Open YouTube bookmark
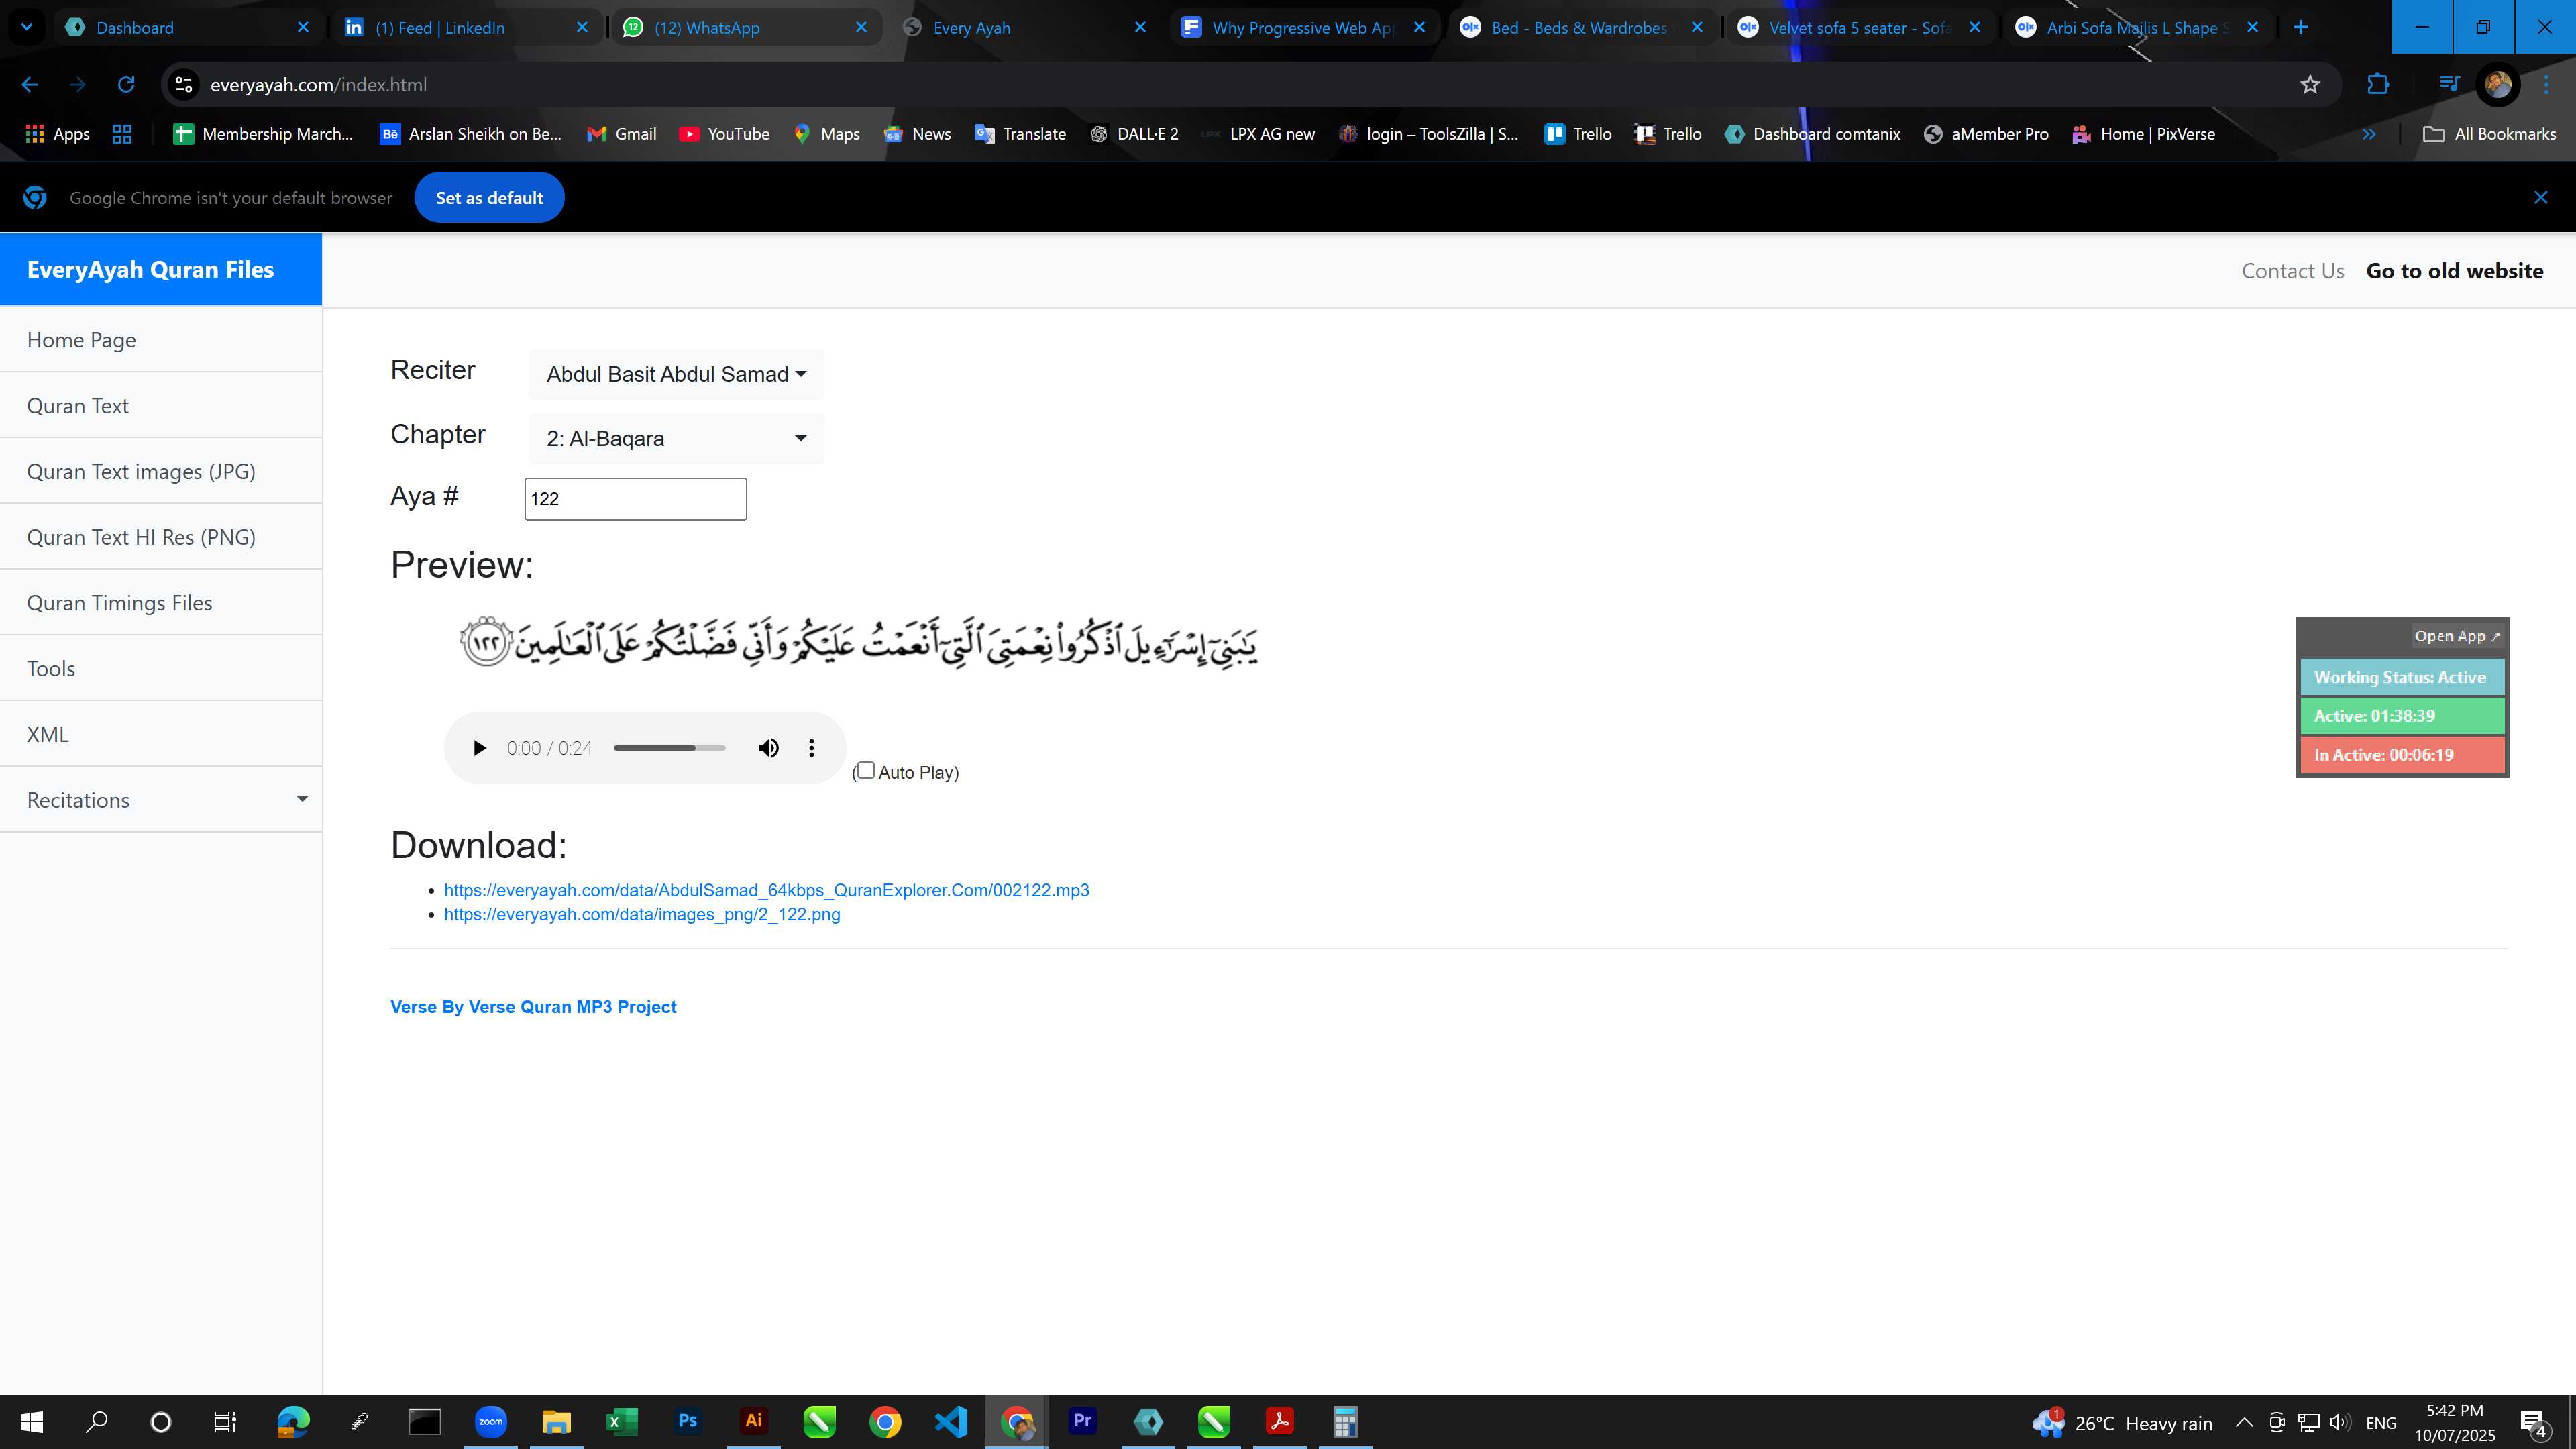The height and width of the screenshot is (1449, 2576). [x=724, y=134]
